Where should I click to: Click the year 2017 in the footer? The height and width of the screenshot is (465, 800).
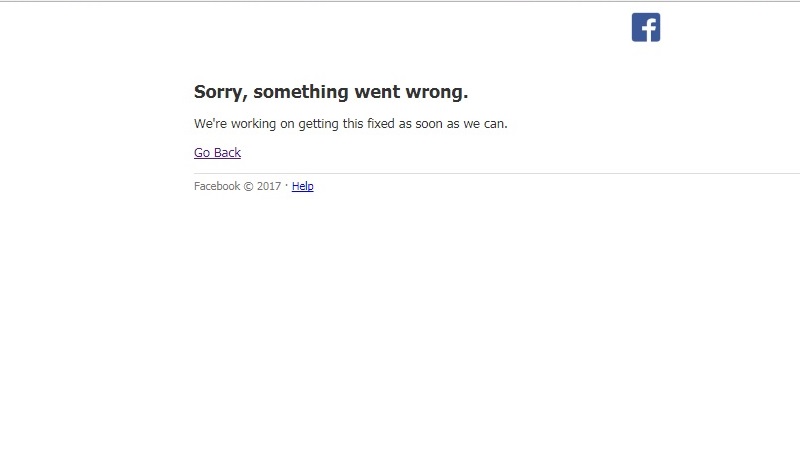point(269,186)
